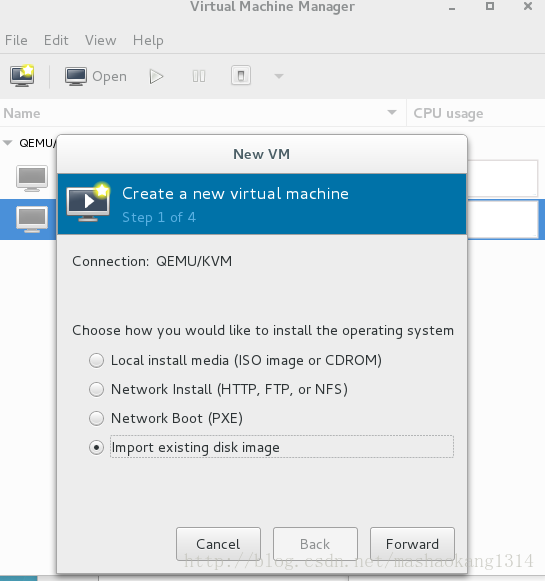
Task: Open the File menu
Action: point(16,40)
